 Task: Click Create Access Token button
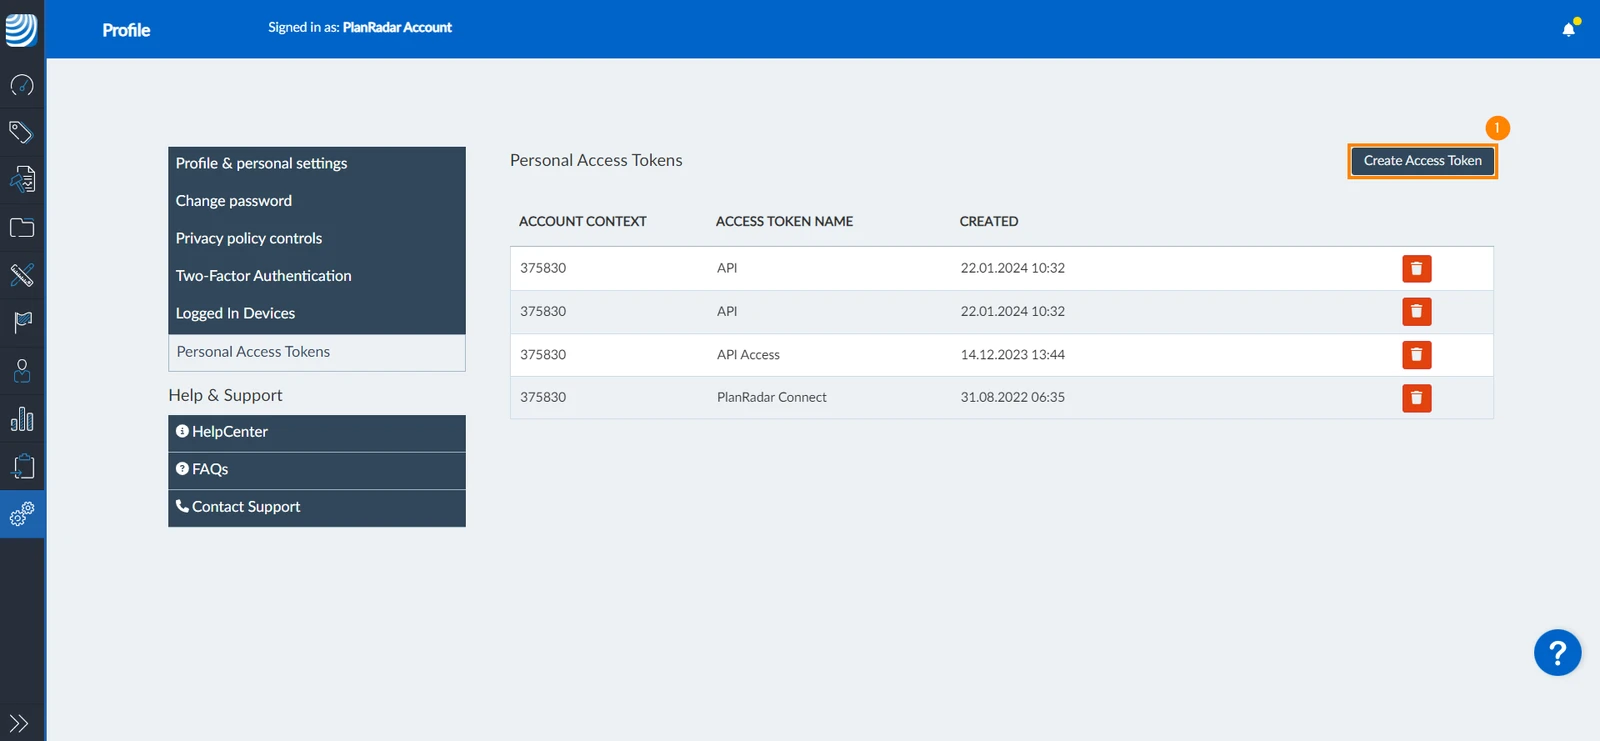[x=1422, y=161]
